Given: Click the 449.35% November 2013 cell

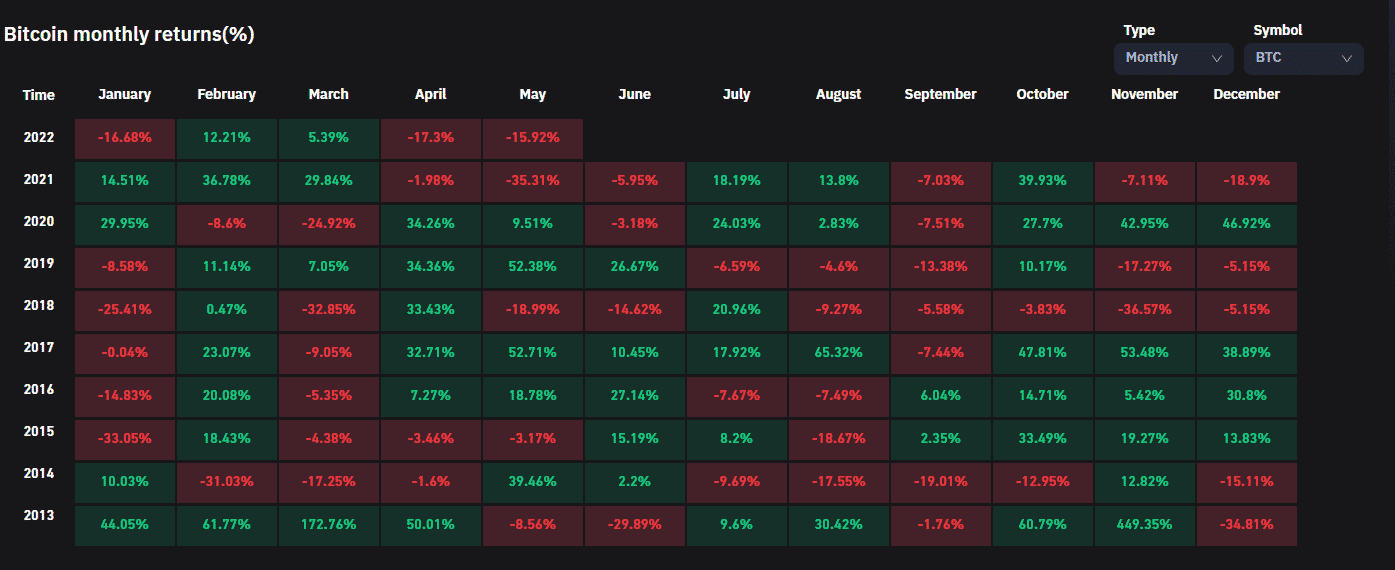Looking at the screenshot, I should [1144, 524].
